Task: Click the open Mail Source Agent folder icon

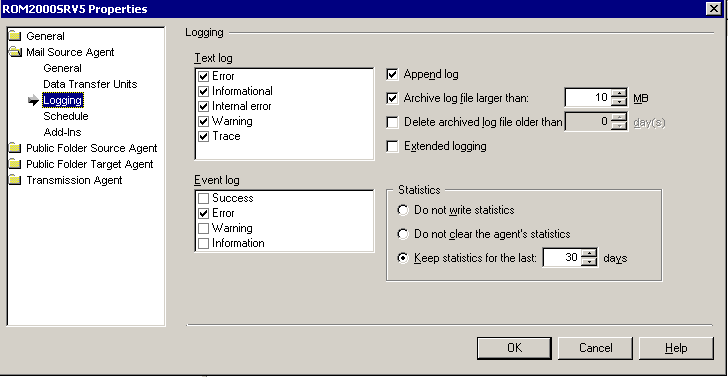Action: tap(15, 52)
